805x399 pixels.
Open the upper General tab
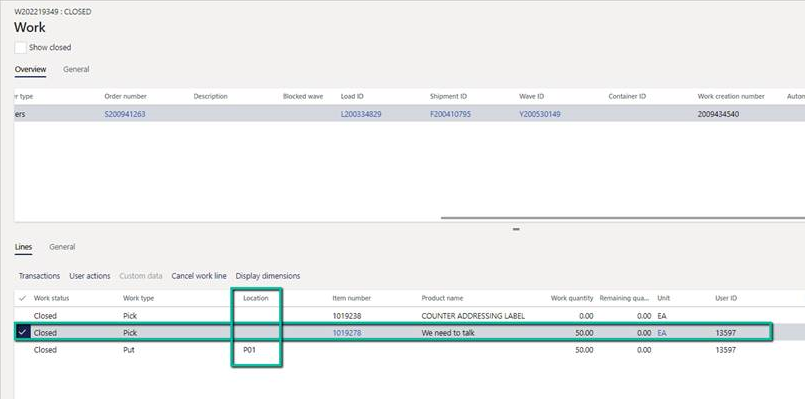point(76,69)
